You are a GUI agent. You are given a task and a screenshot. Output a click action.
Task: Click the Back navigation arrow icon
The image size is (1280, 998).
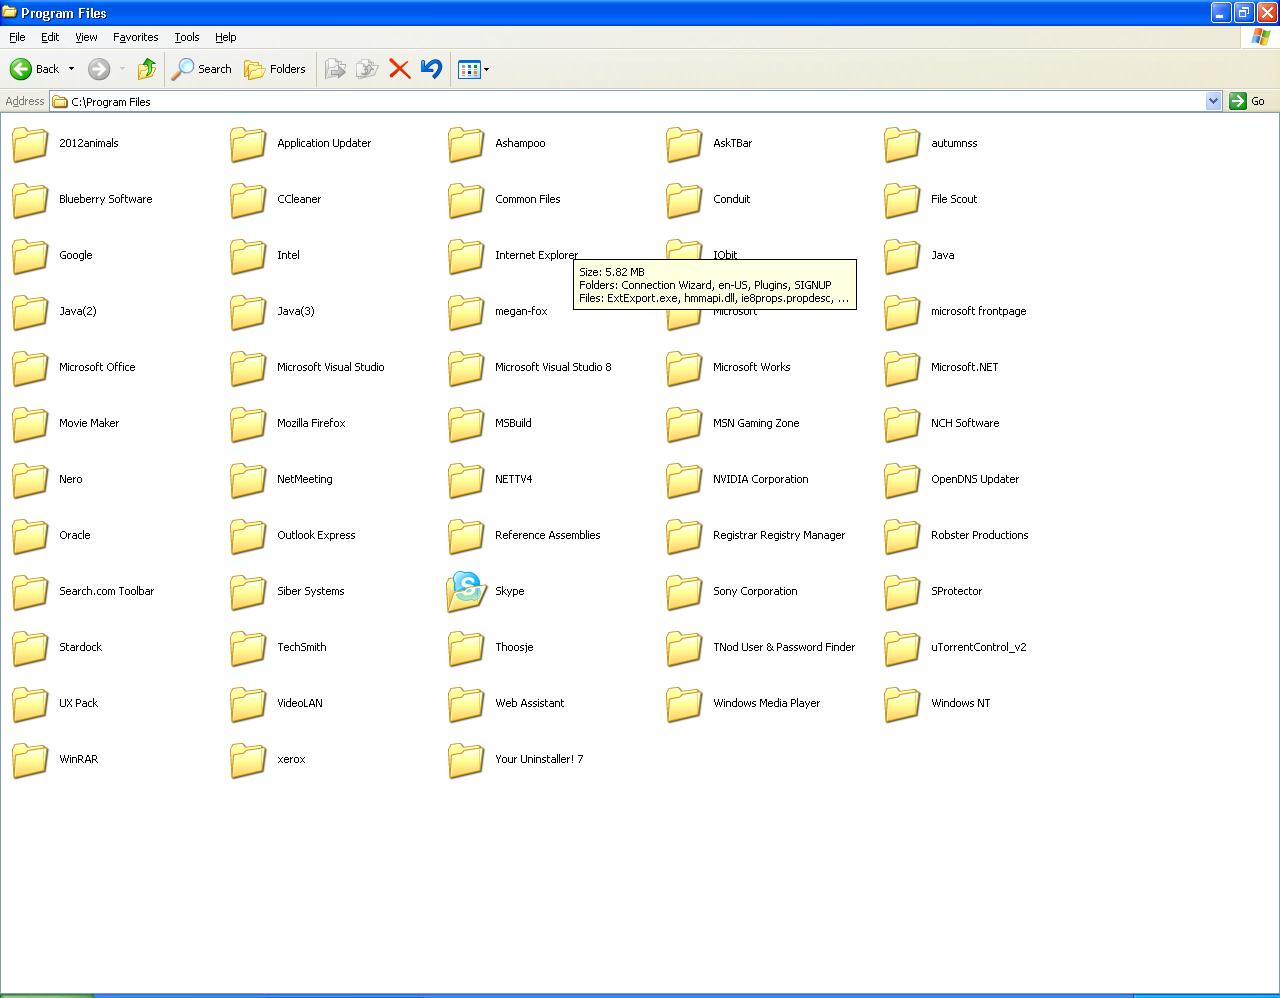[21, 69]
